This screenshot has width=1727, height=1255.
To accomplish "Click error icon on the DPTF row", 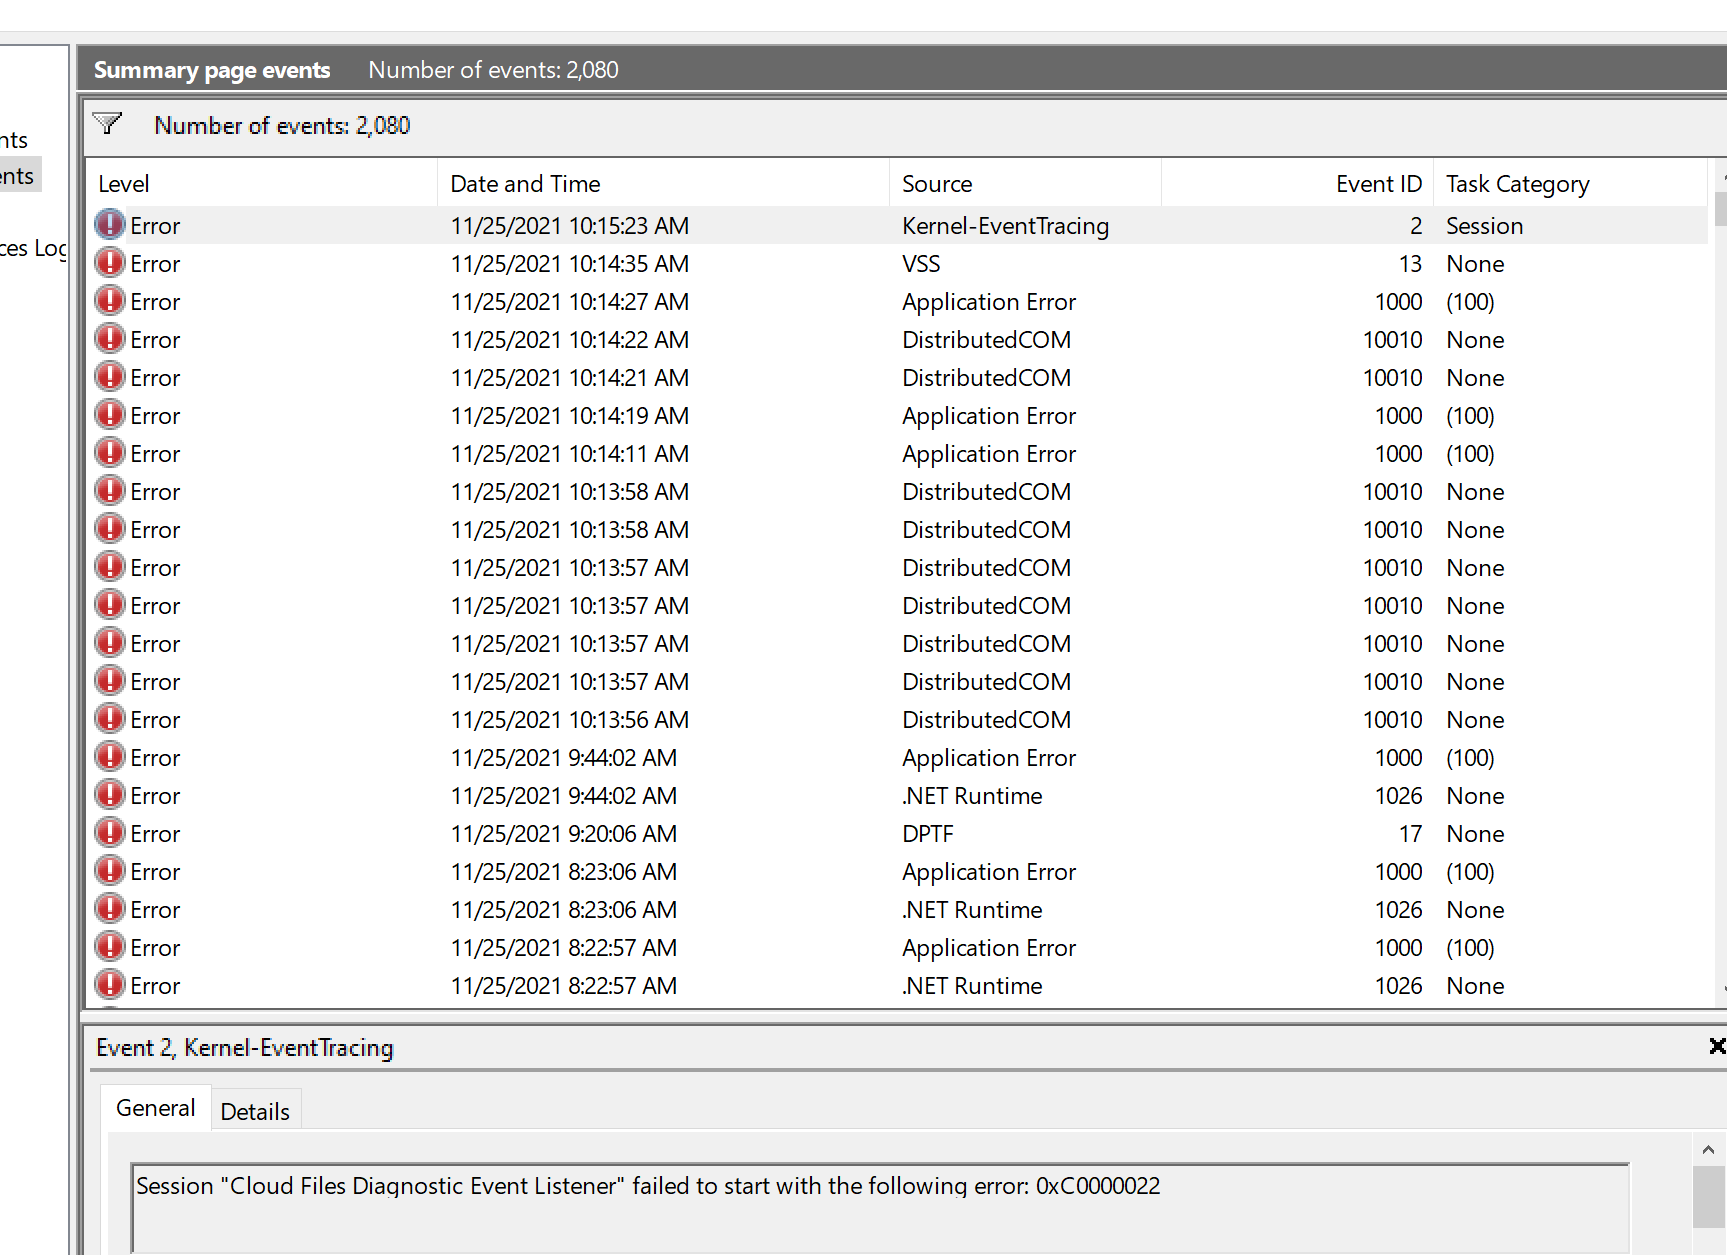I will pyautogui.click(x=109, y=833).
